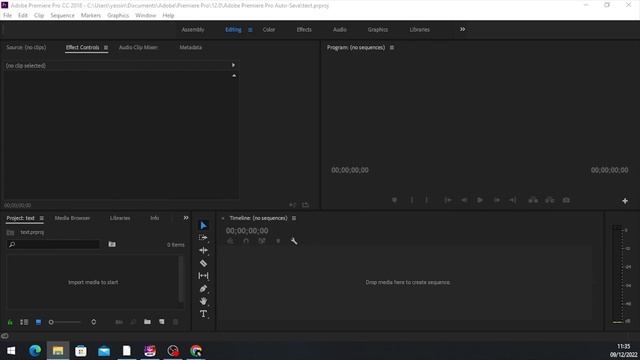Switch Project panel to Icon View
This screenshot has width=640, height=360.
(38, 322)
